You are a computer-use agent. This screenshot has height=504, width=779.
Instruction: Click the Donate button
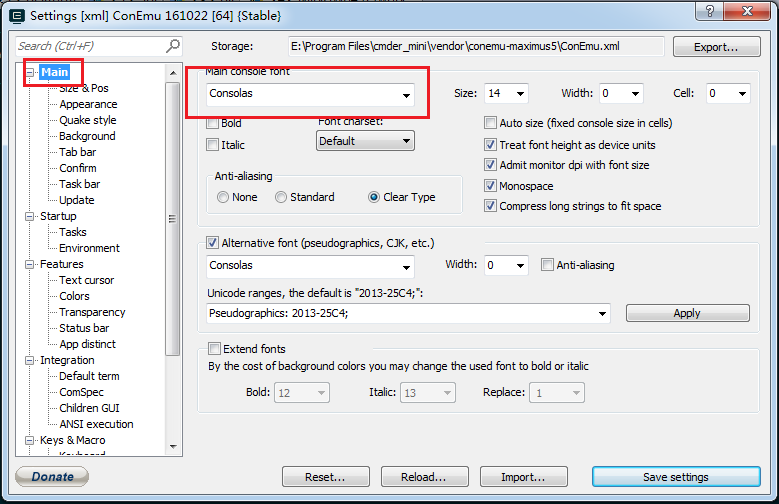click(52, 477)
